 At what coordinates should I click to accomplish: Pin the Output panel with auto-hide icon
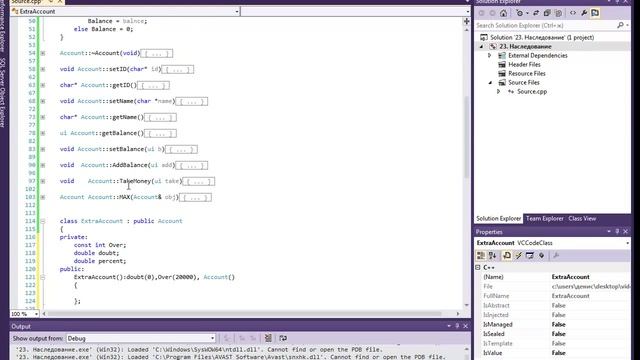(457, 326)
